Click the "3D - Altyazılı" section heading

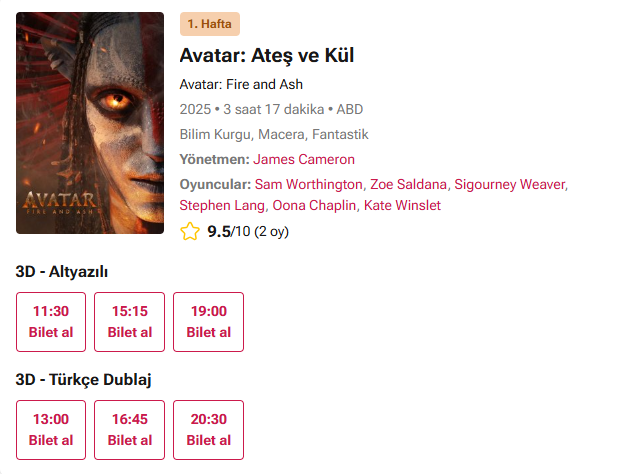[x=62, y=272]
